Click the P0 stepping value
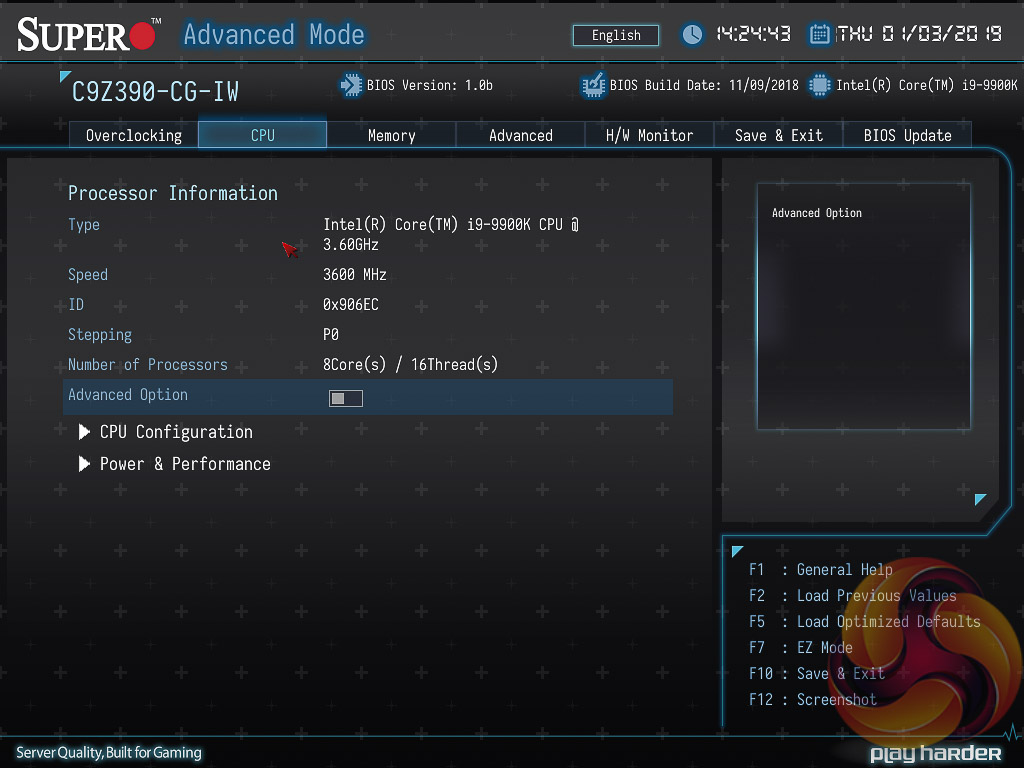This screenshot has height=768, width=1024. (x=330, y=334)
